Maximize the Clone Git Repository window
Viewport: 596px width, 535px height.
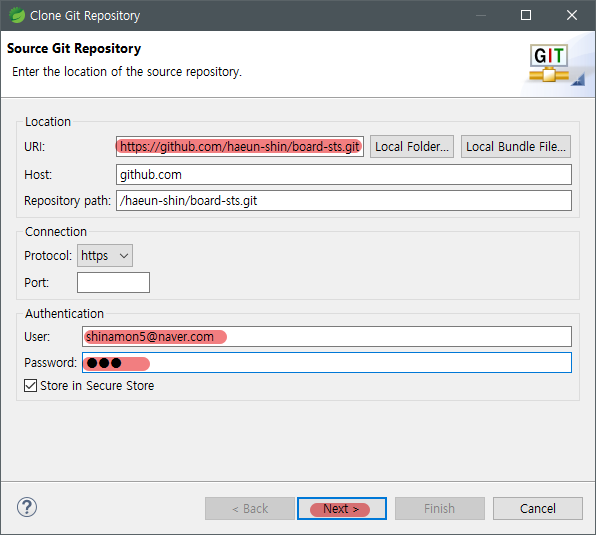(526, 15)
